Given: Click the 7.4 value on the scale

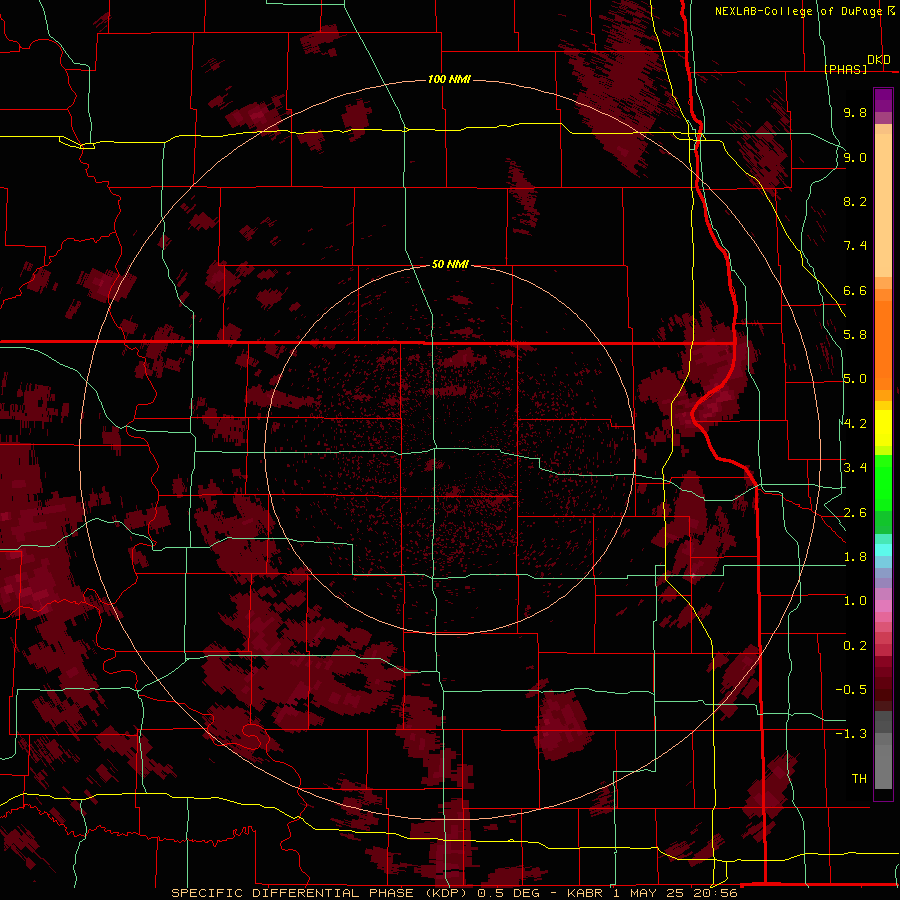Looking at the screenshot, I should pos(855,246).
